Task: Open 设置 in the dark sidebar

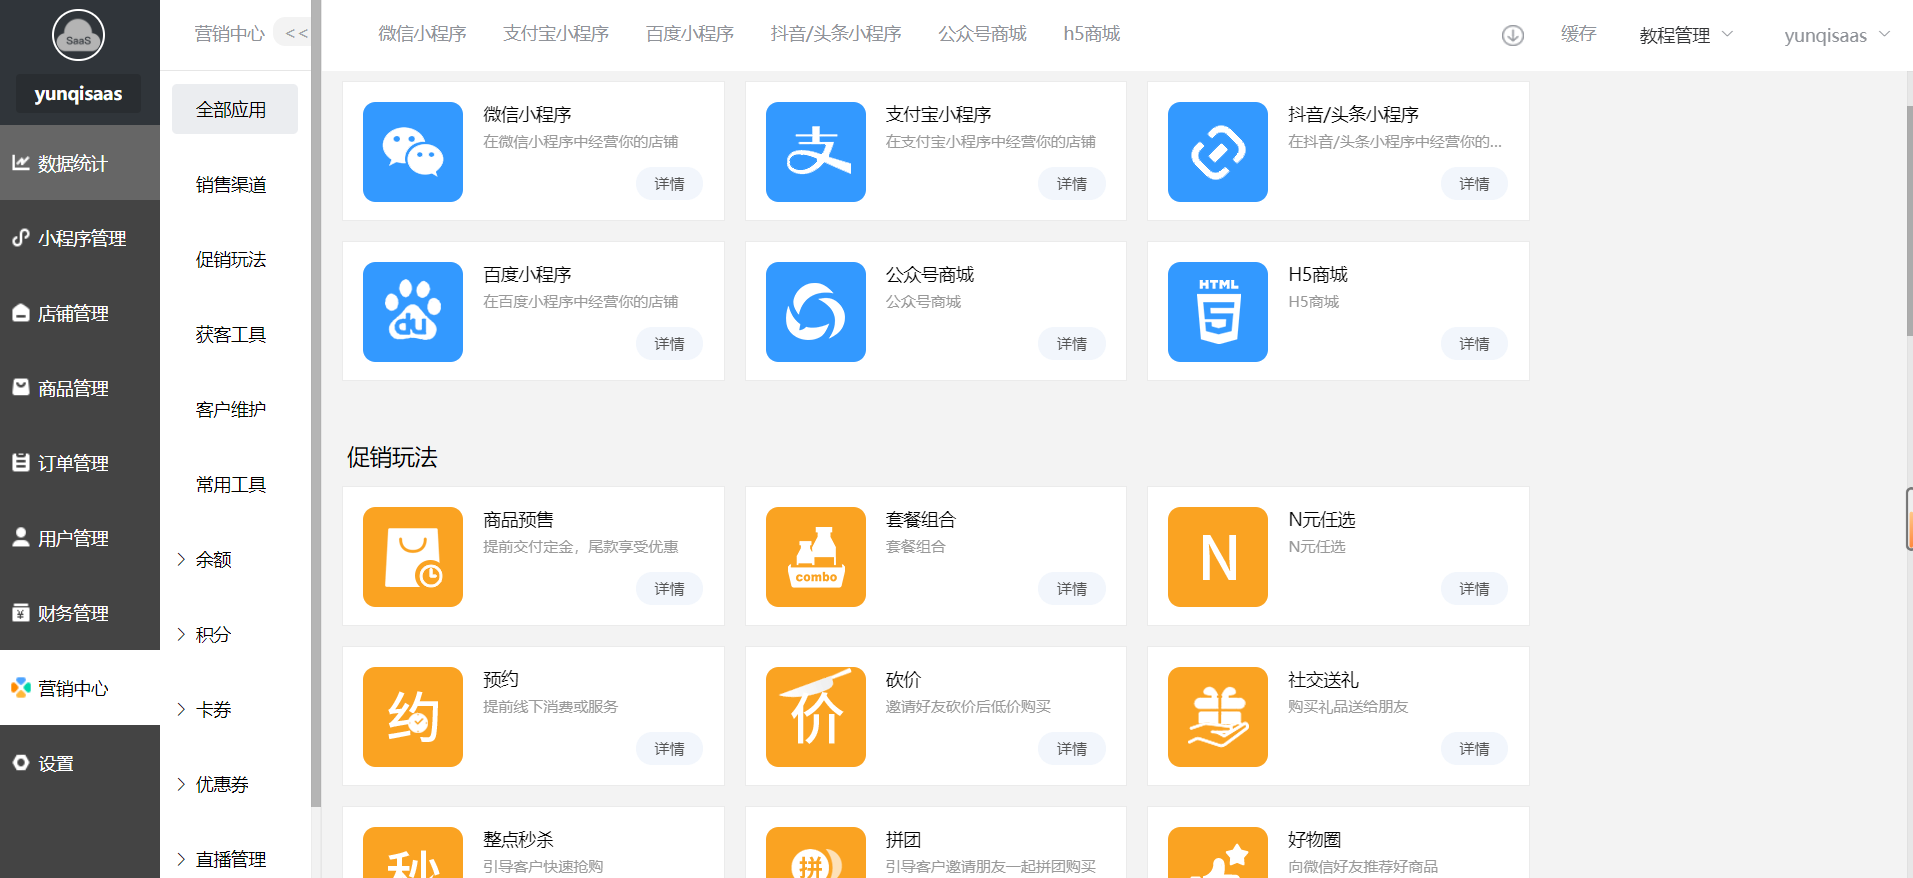Action: pos(80,763)
